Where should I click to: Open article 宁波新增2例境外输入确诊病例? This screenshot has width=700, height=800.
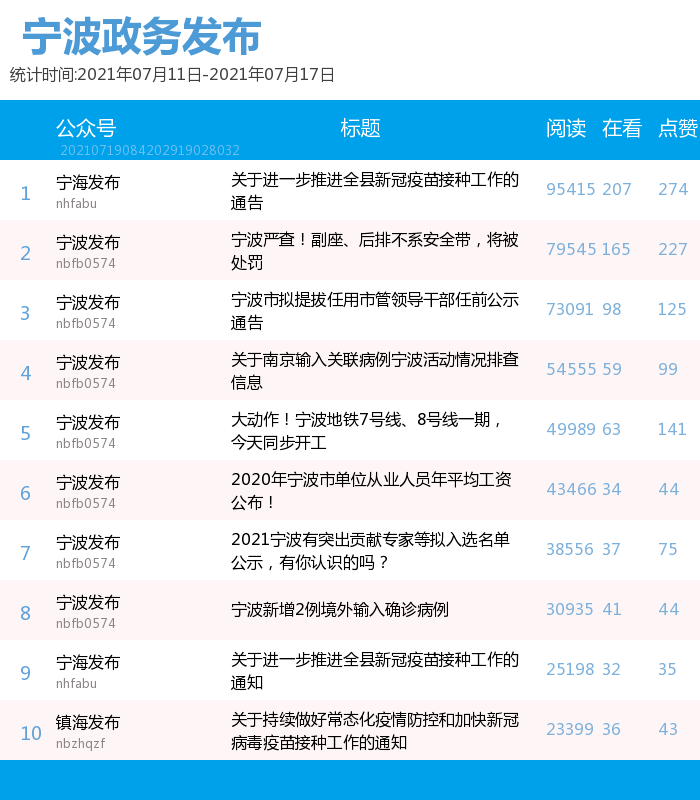[x=340, y=609]
